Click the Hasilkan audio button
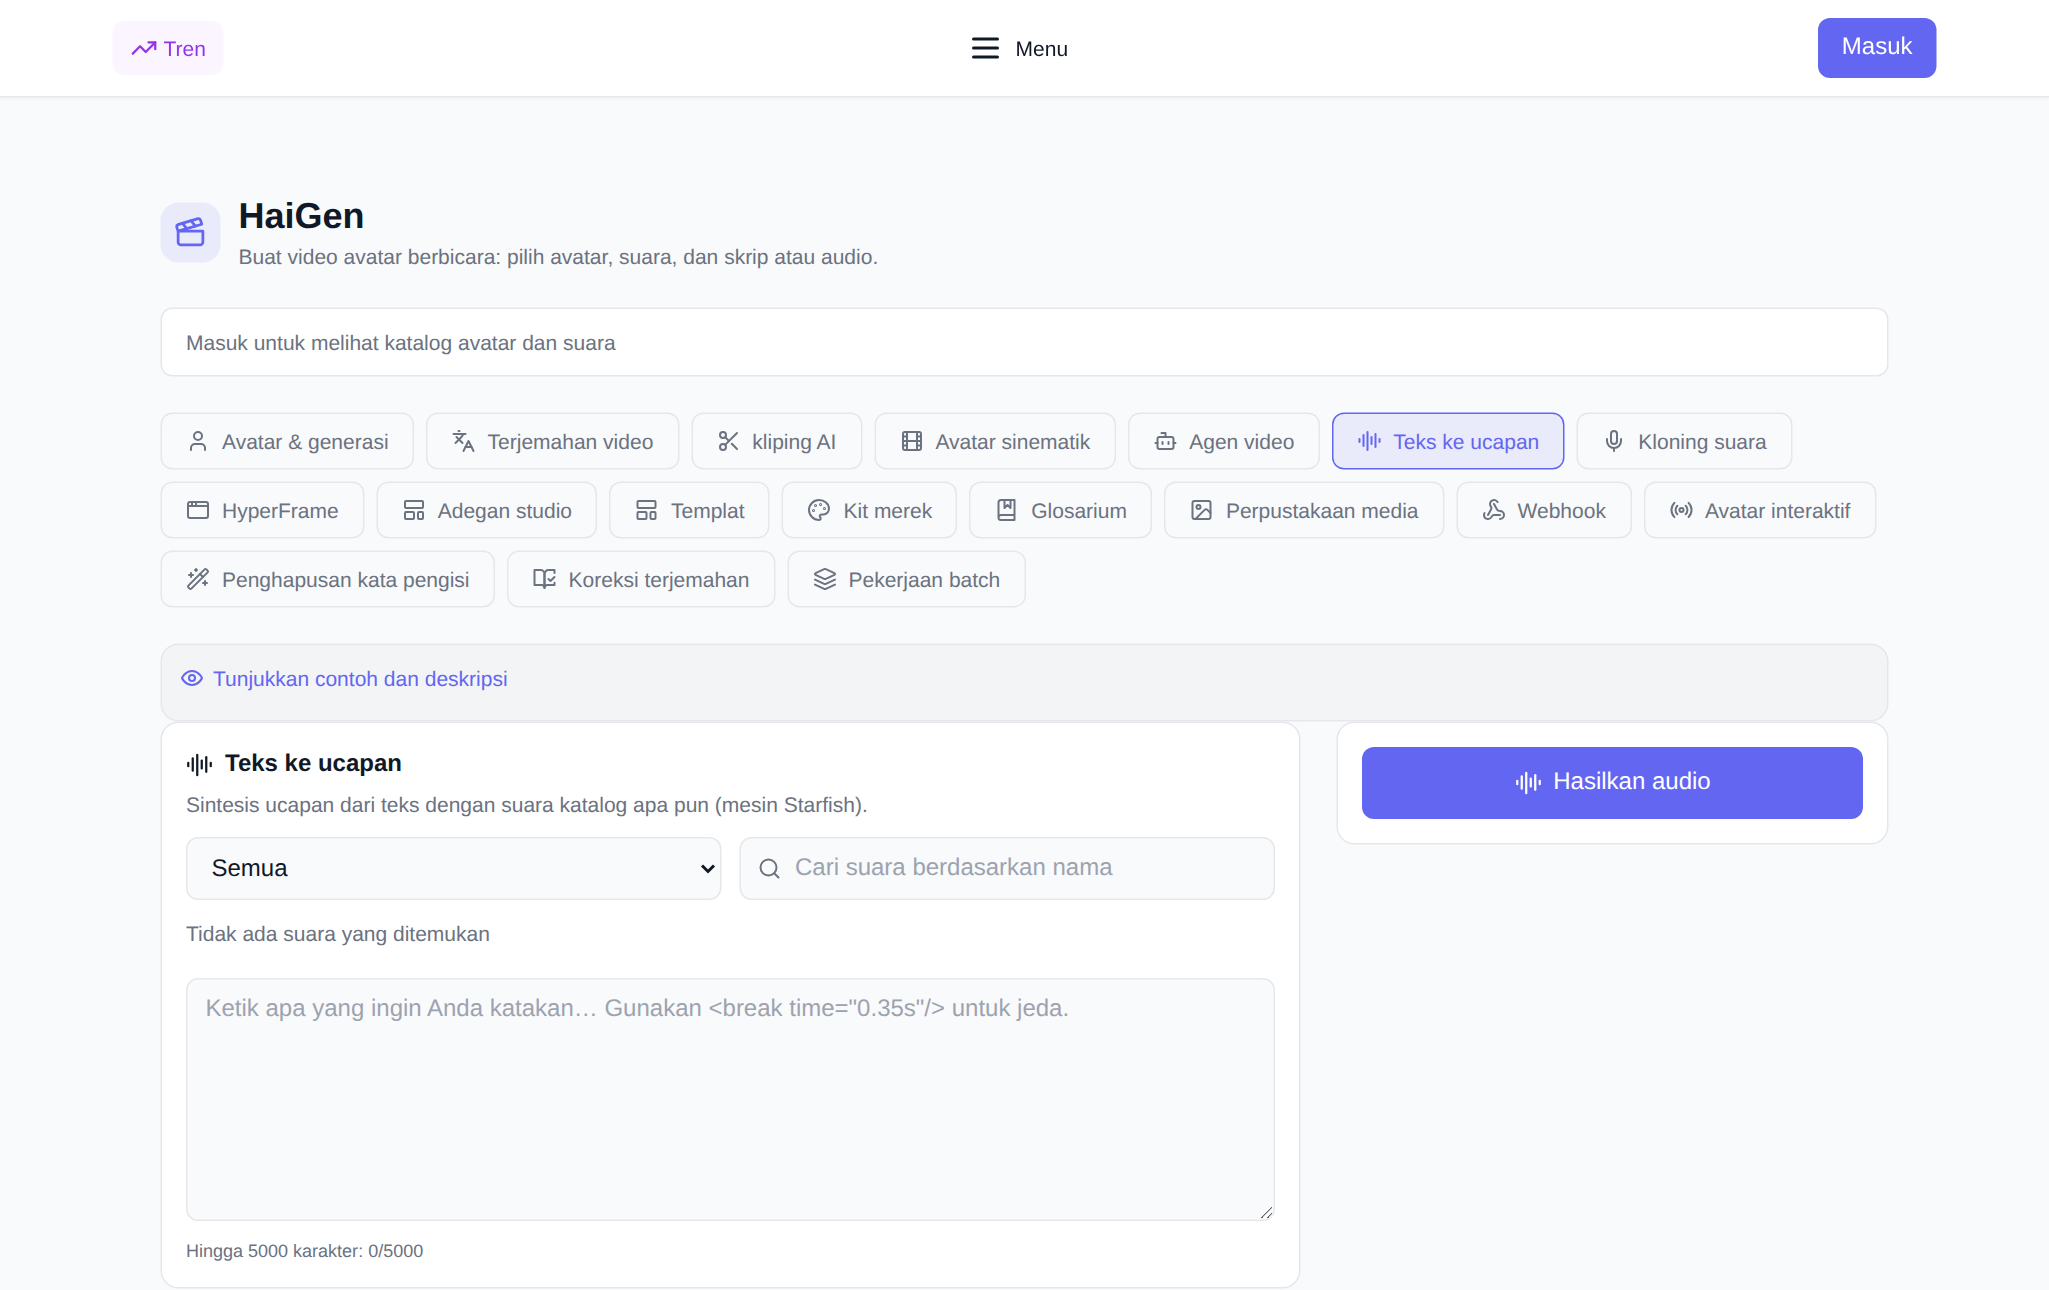Viewport: 2049px width, 1290px height. [x=1612, y=782]
